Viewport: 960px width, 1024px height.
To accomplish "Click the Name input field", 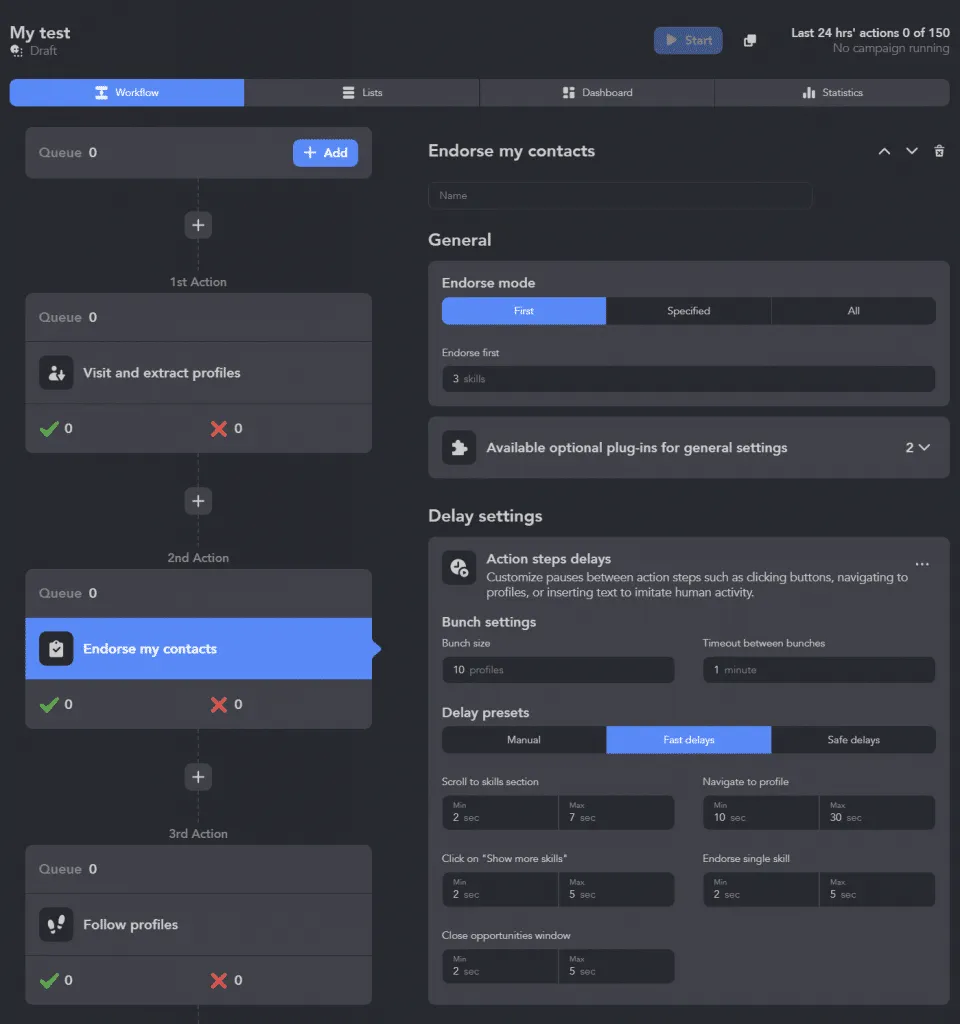I will pyautogui.click(x=620, y=196).
